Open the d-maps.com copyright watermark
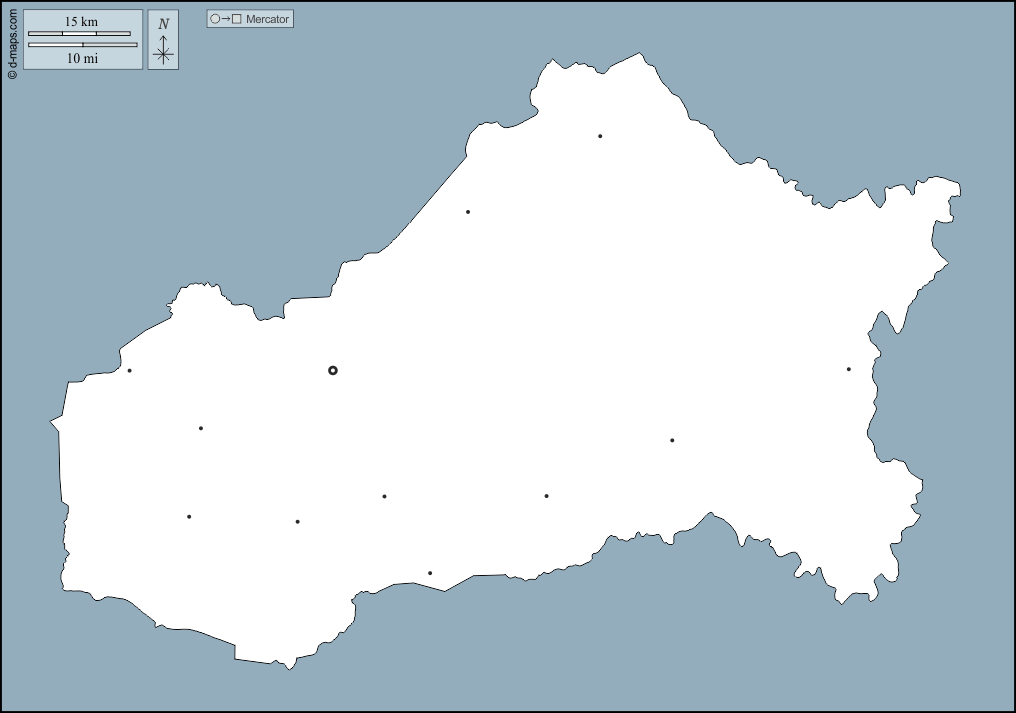This screenshot has height=713, width=1016. tap(12, 44)
